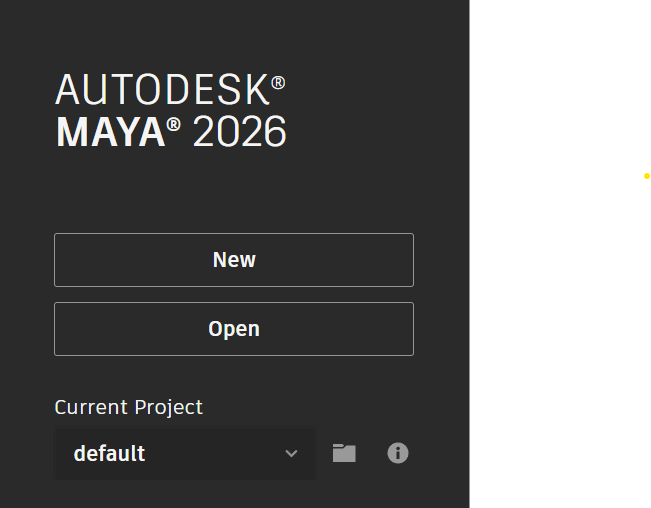Click the New button
651x508 pixels.
point(234,260)
